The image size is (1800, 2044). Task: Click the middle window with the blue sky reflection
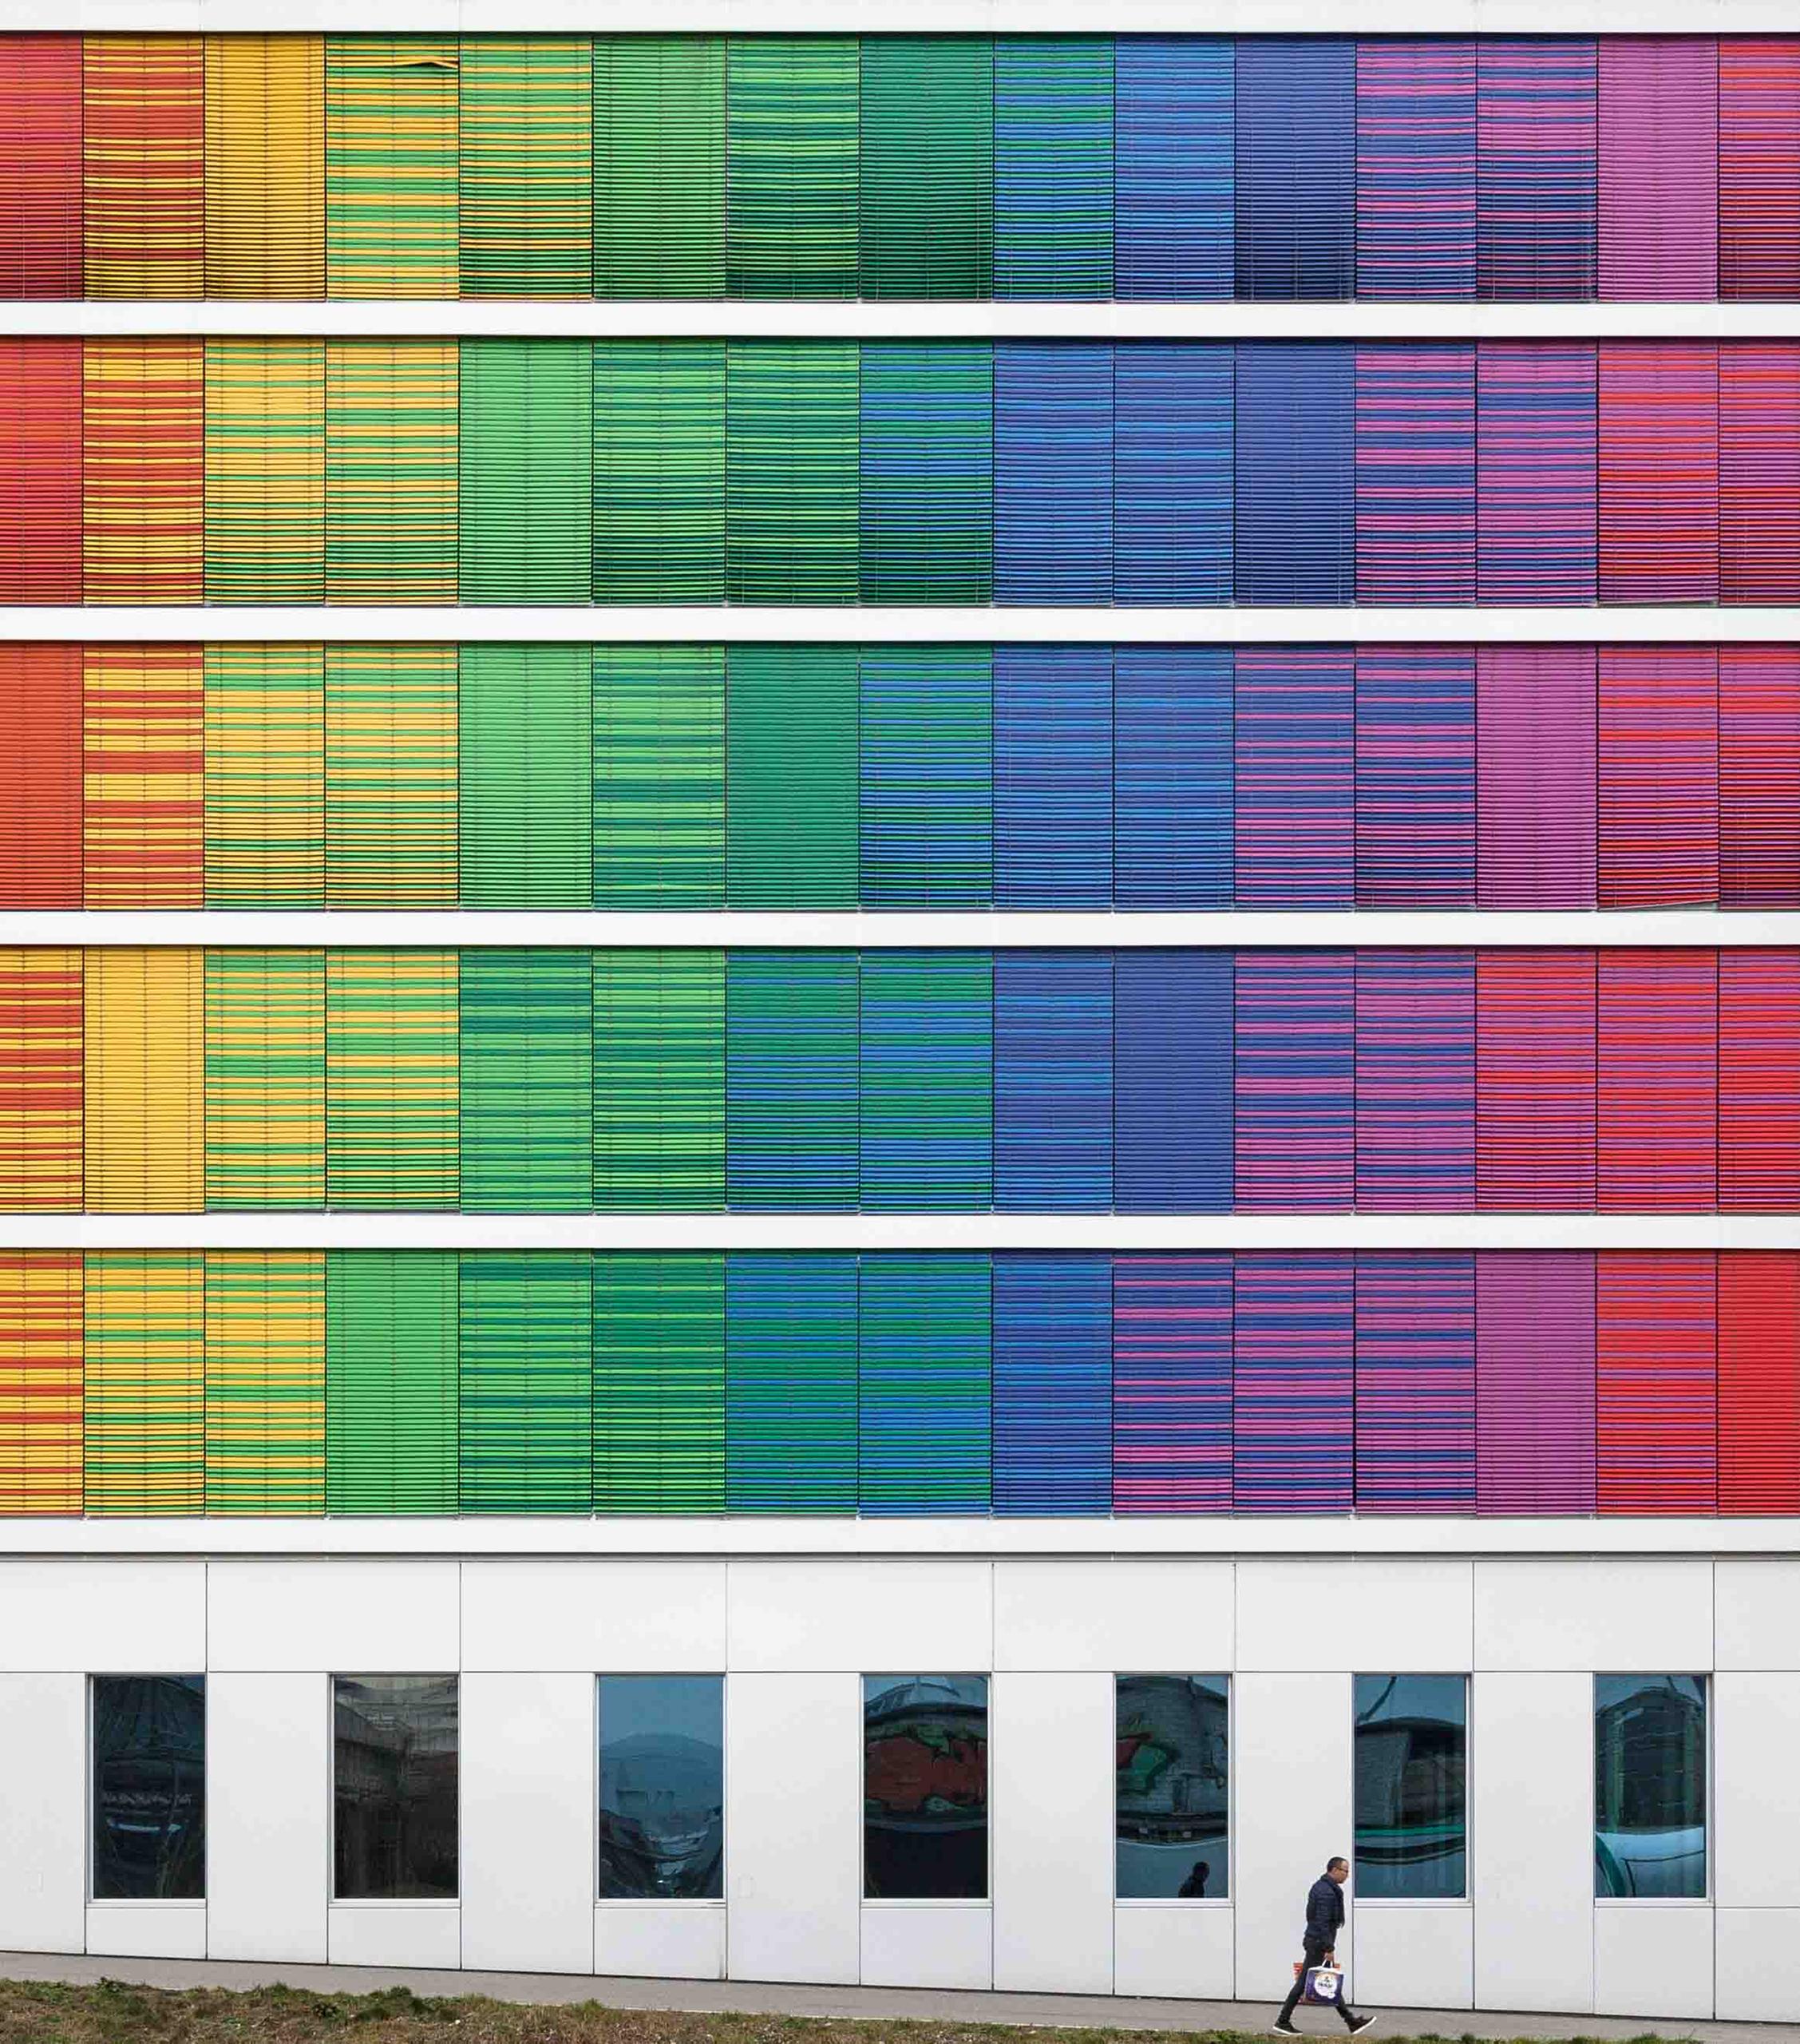(x=660, y=1786)
